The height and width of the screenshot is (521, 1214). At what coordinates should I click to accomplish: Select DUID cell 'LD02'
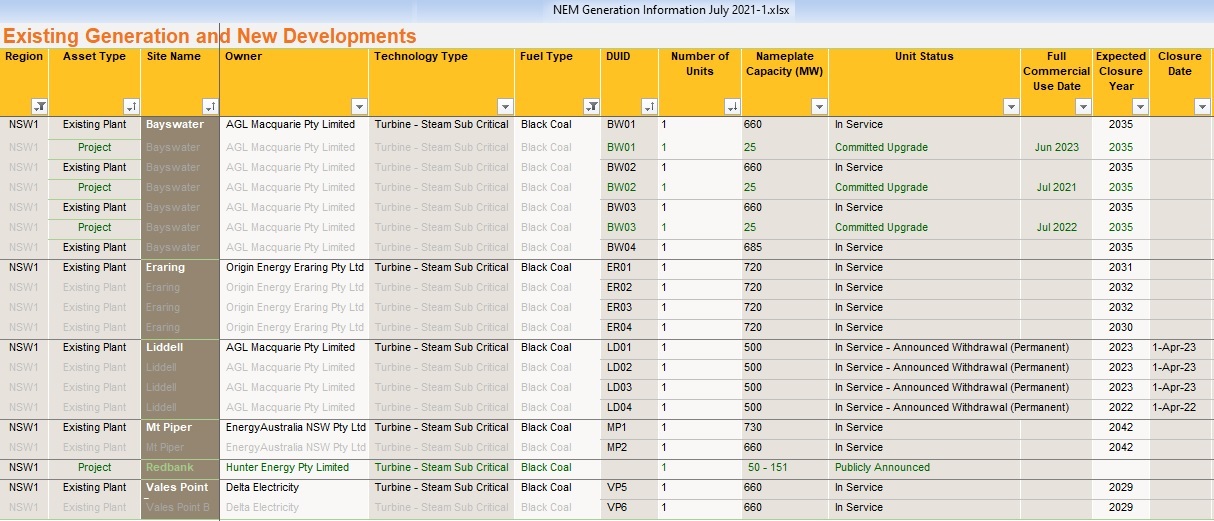pyautogui.click(x=630, y=367)
